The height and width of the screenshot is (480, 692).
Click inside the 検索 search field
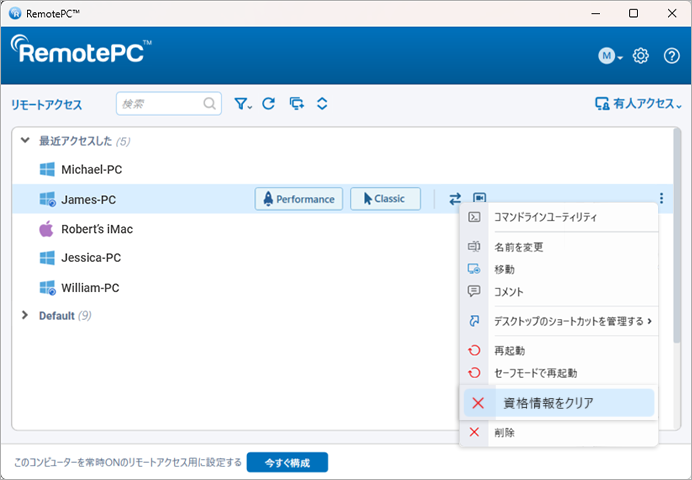169,104
